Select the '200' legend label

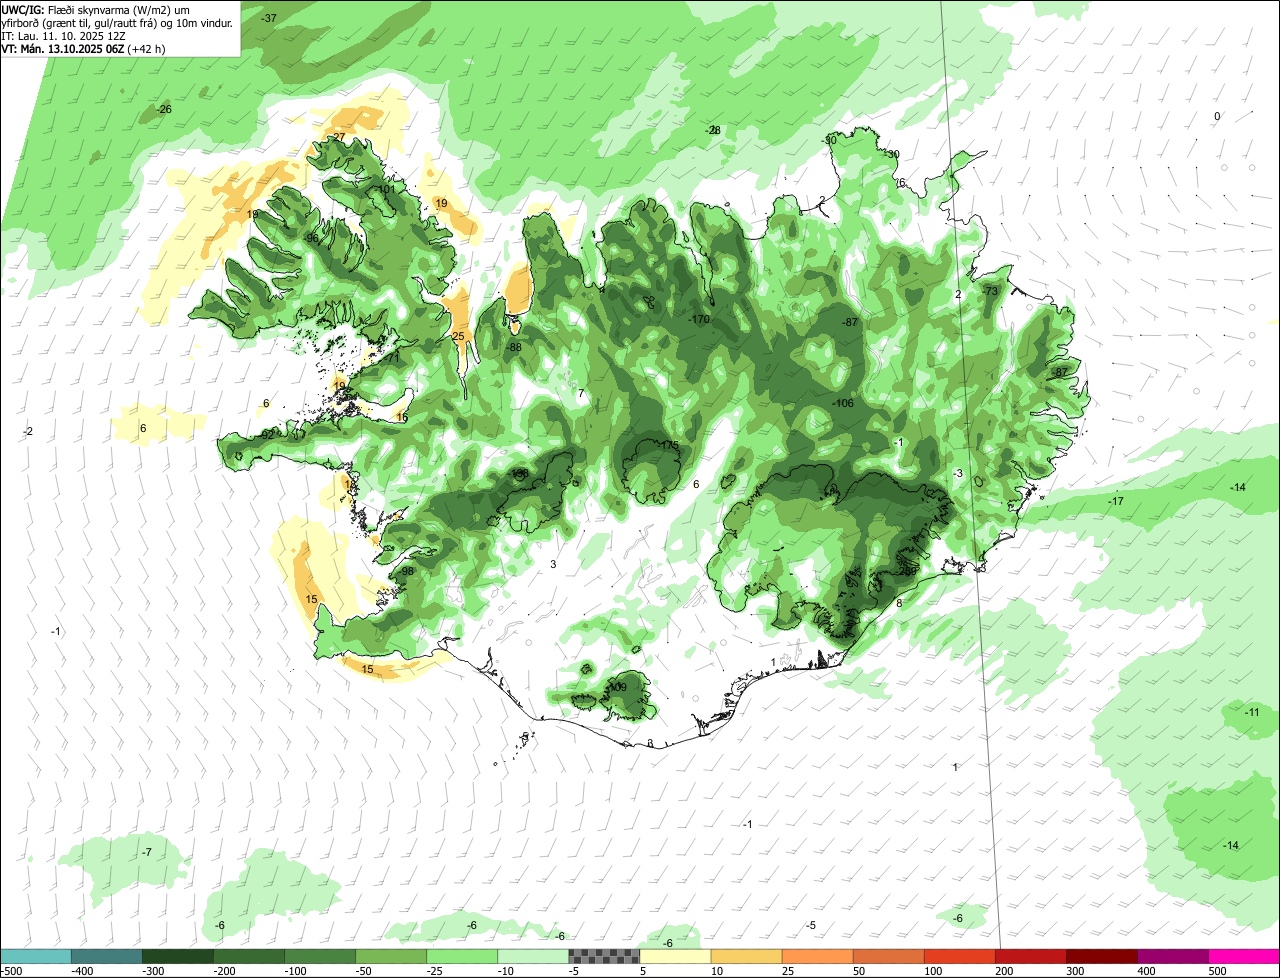[1004, 971]
